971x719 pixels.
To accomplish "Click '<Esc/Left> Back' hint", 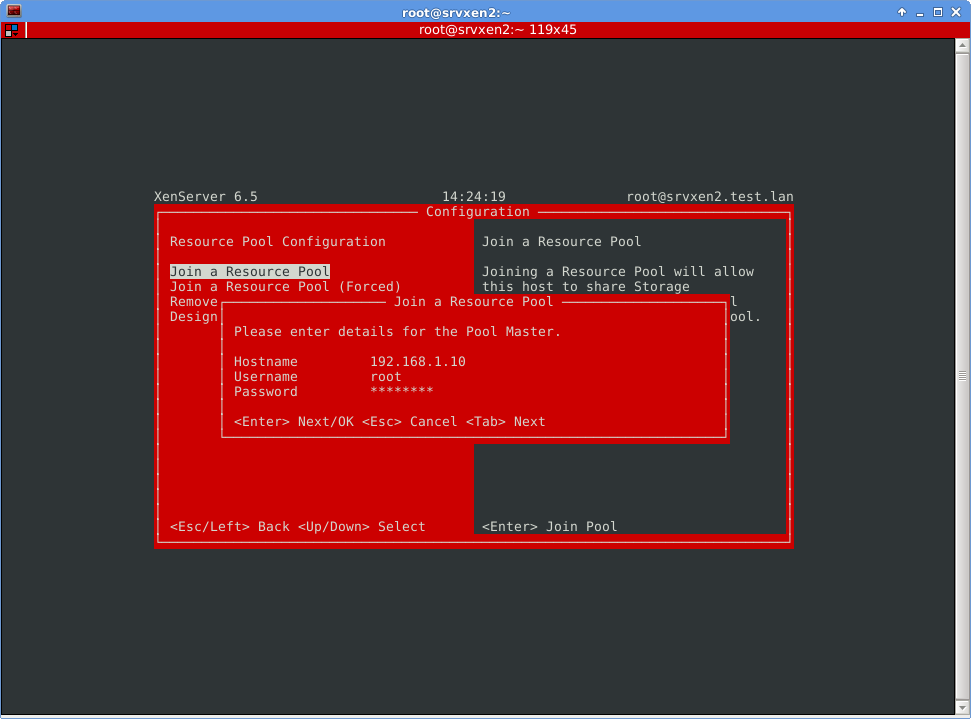I will point(230,526).
